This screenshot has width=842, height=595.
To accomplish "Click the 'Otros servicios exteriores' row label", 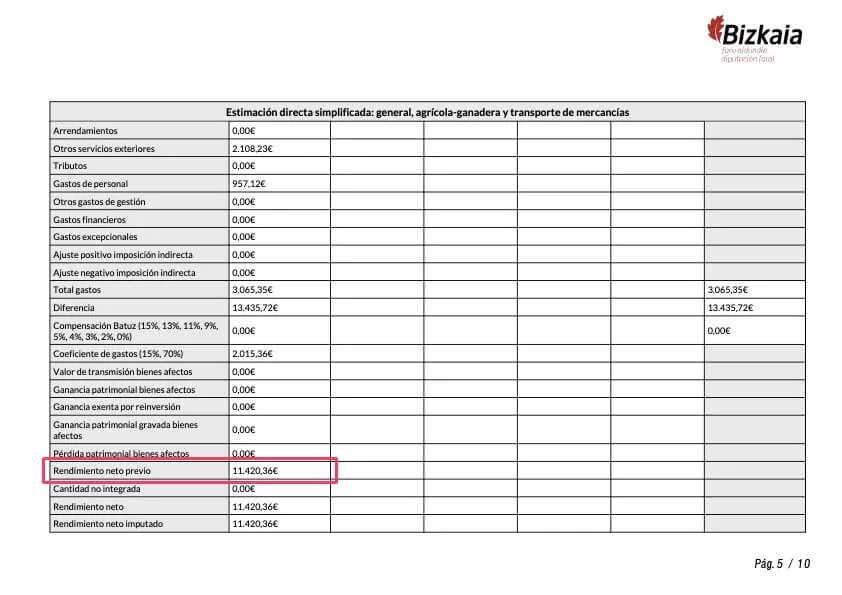I will pos(104,149).
